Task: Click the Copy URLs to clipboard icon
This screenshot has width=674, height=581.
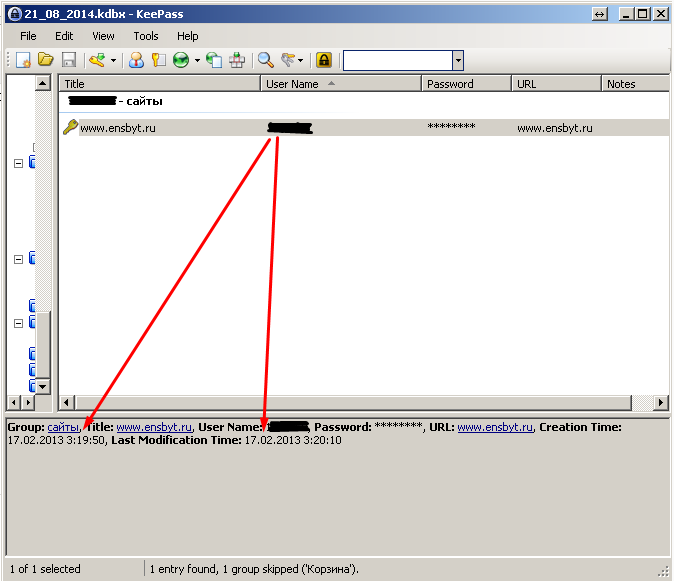Action: click(214, 60)
